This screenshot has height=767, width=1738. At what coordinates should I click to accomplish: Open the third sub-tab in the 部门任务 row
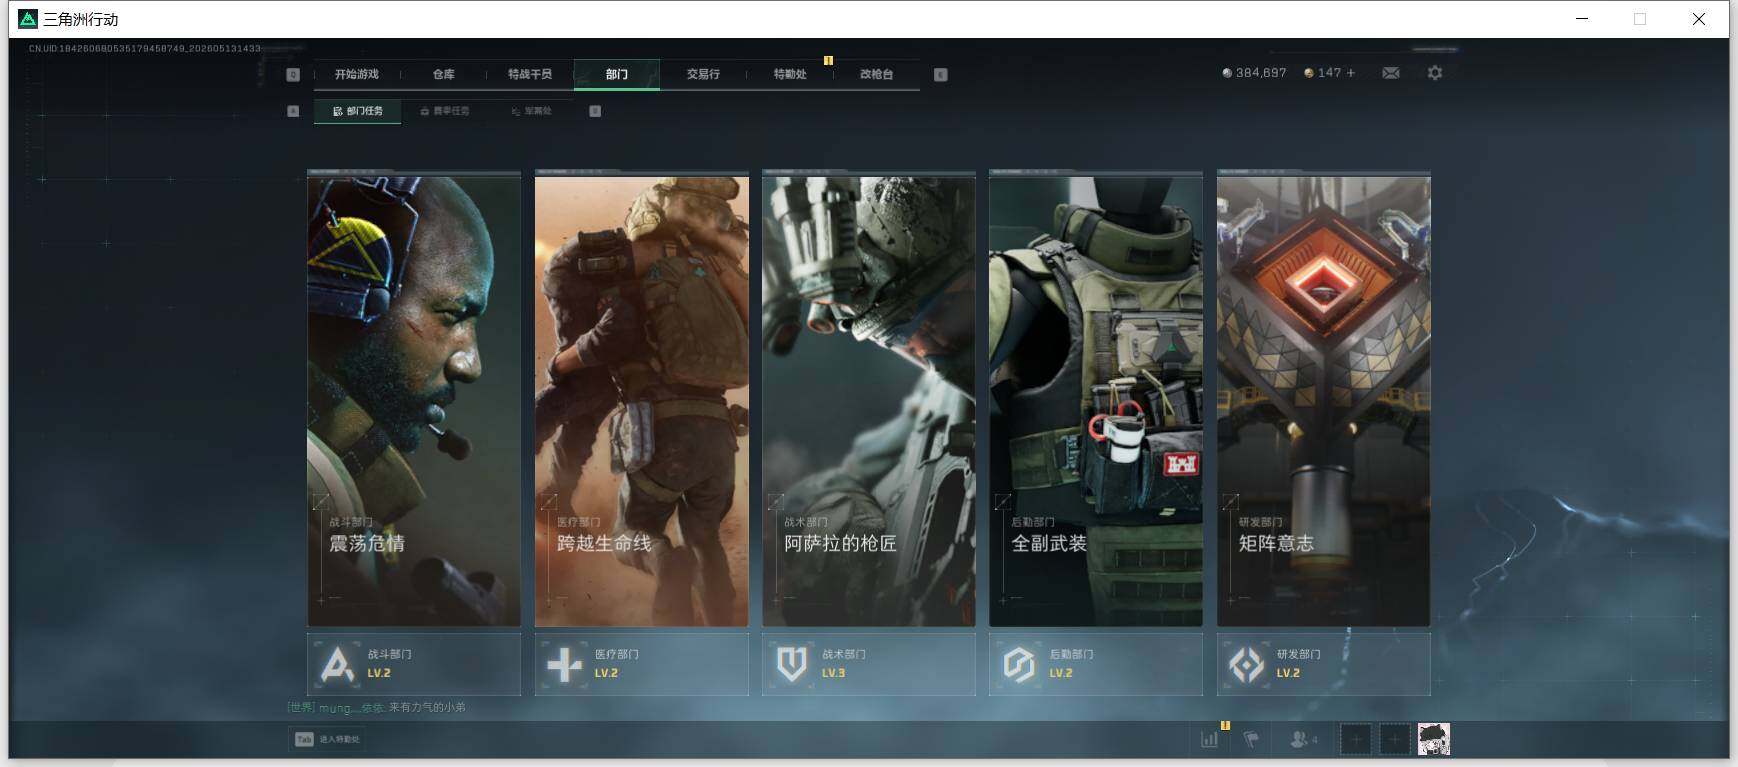pyautogui.click(x=531, y=111)
